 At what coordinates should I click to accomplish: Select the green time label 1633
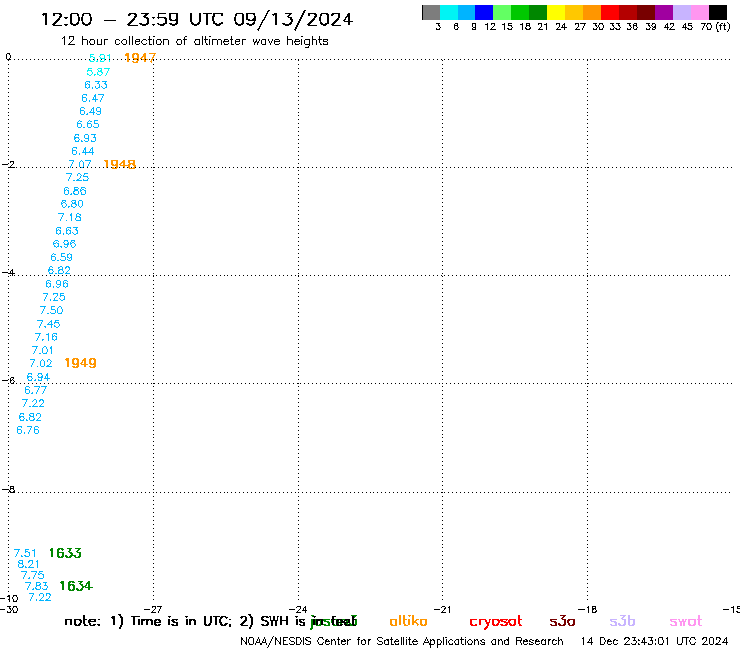pos(65,553)
